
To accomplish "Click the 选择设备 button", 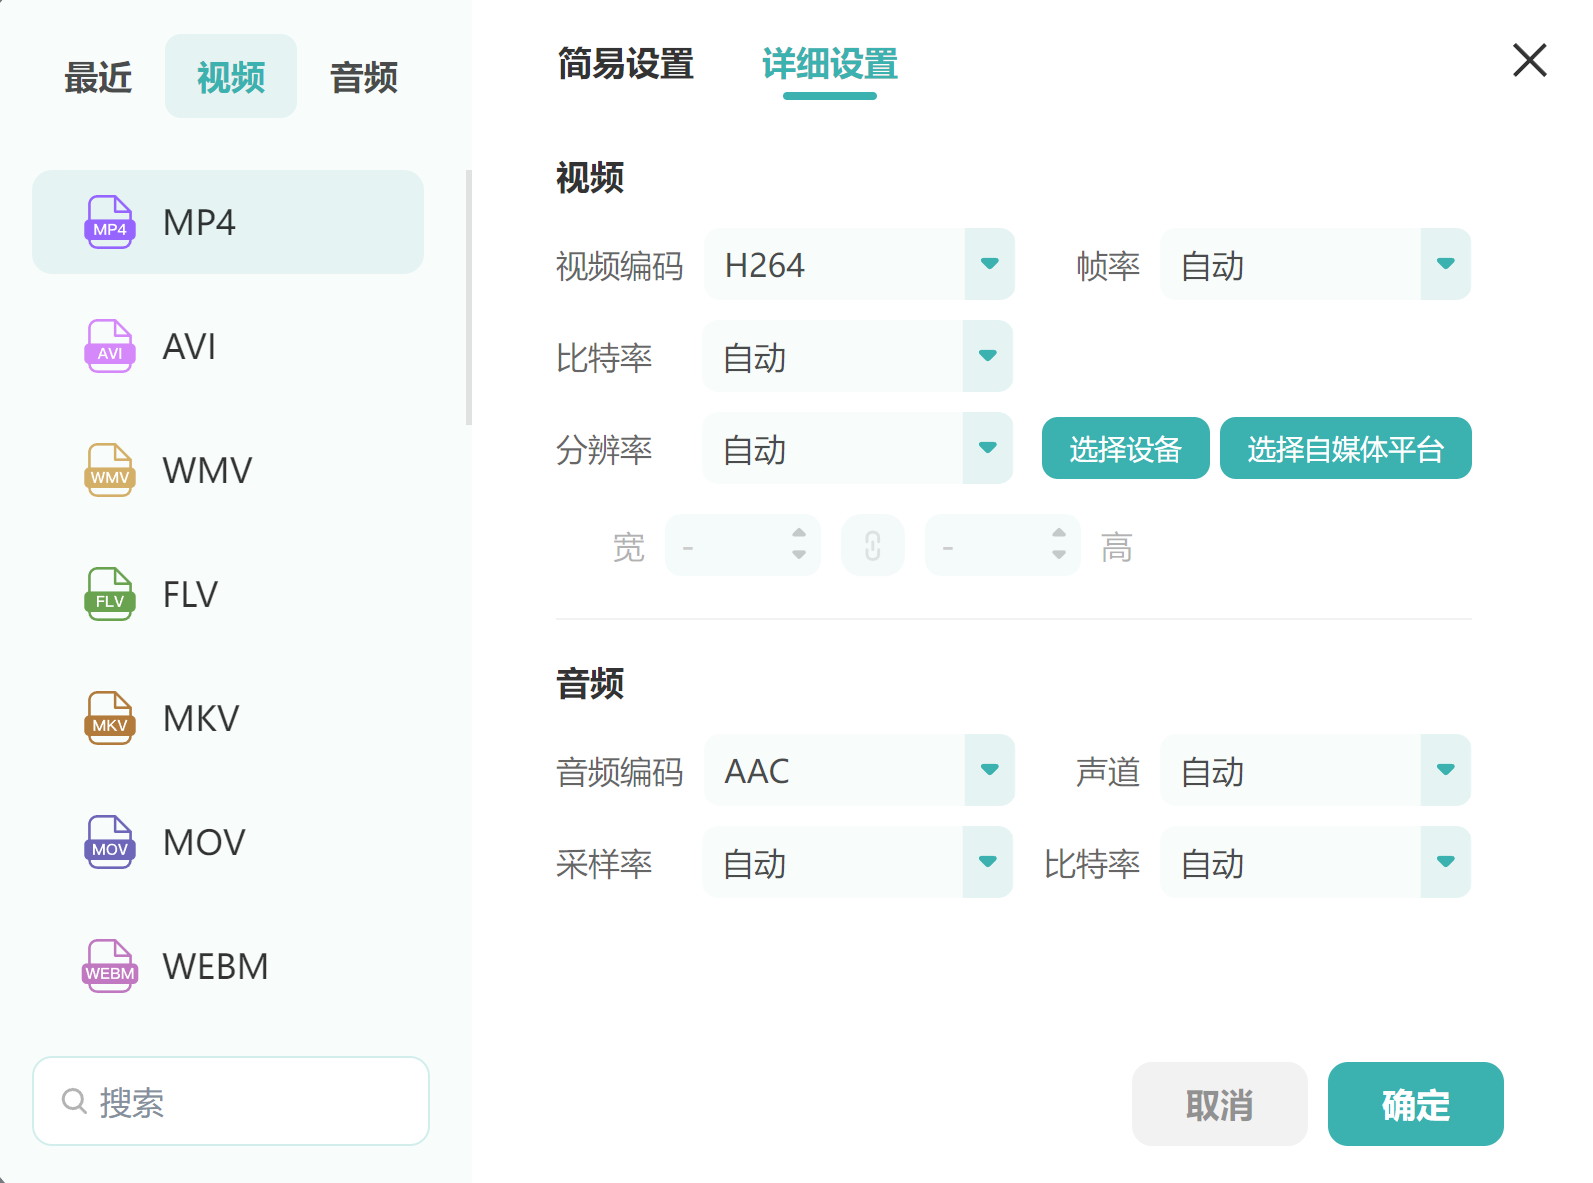I will 1126,448.
